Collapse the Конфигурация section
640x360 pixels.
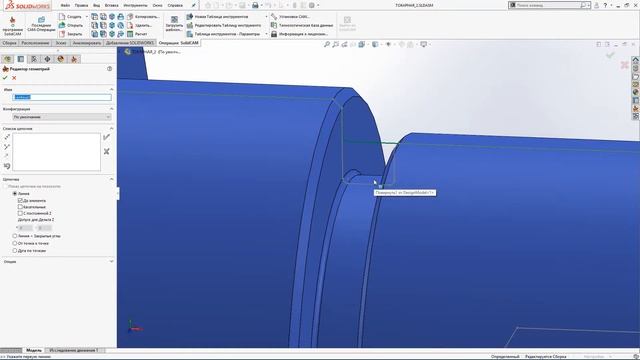tap(111, 109)
